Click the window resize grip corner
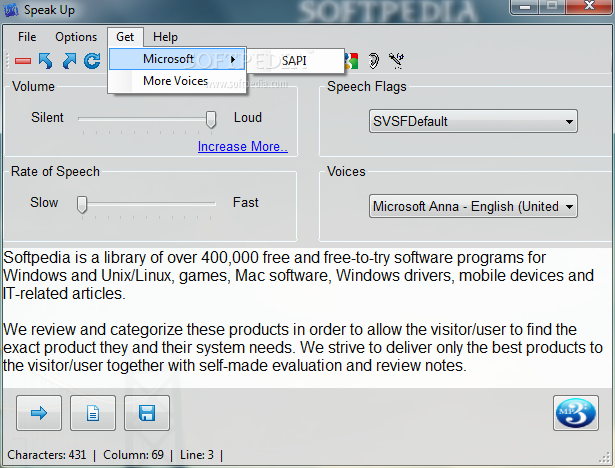 coord(606,459)
